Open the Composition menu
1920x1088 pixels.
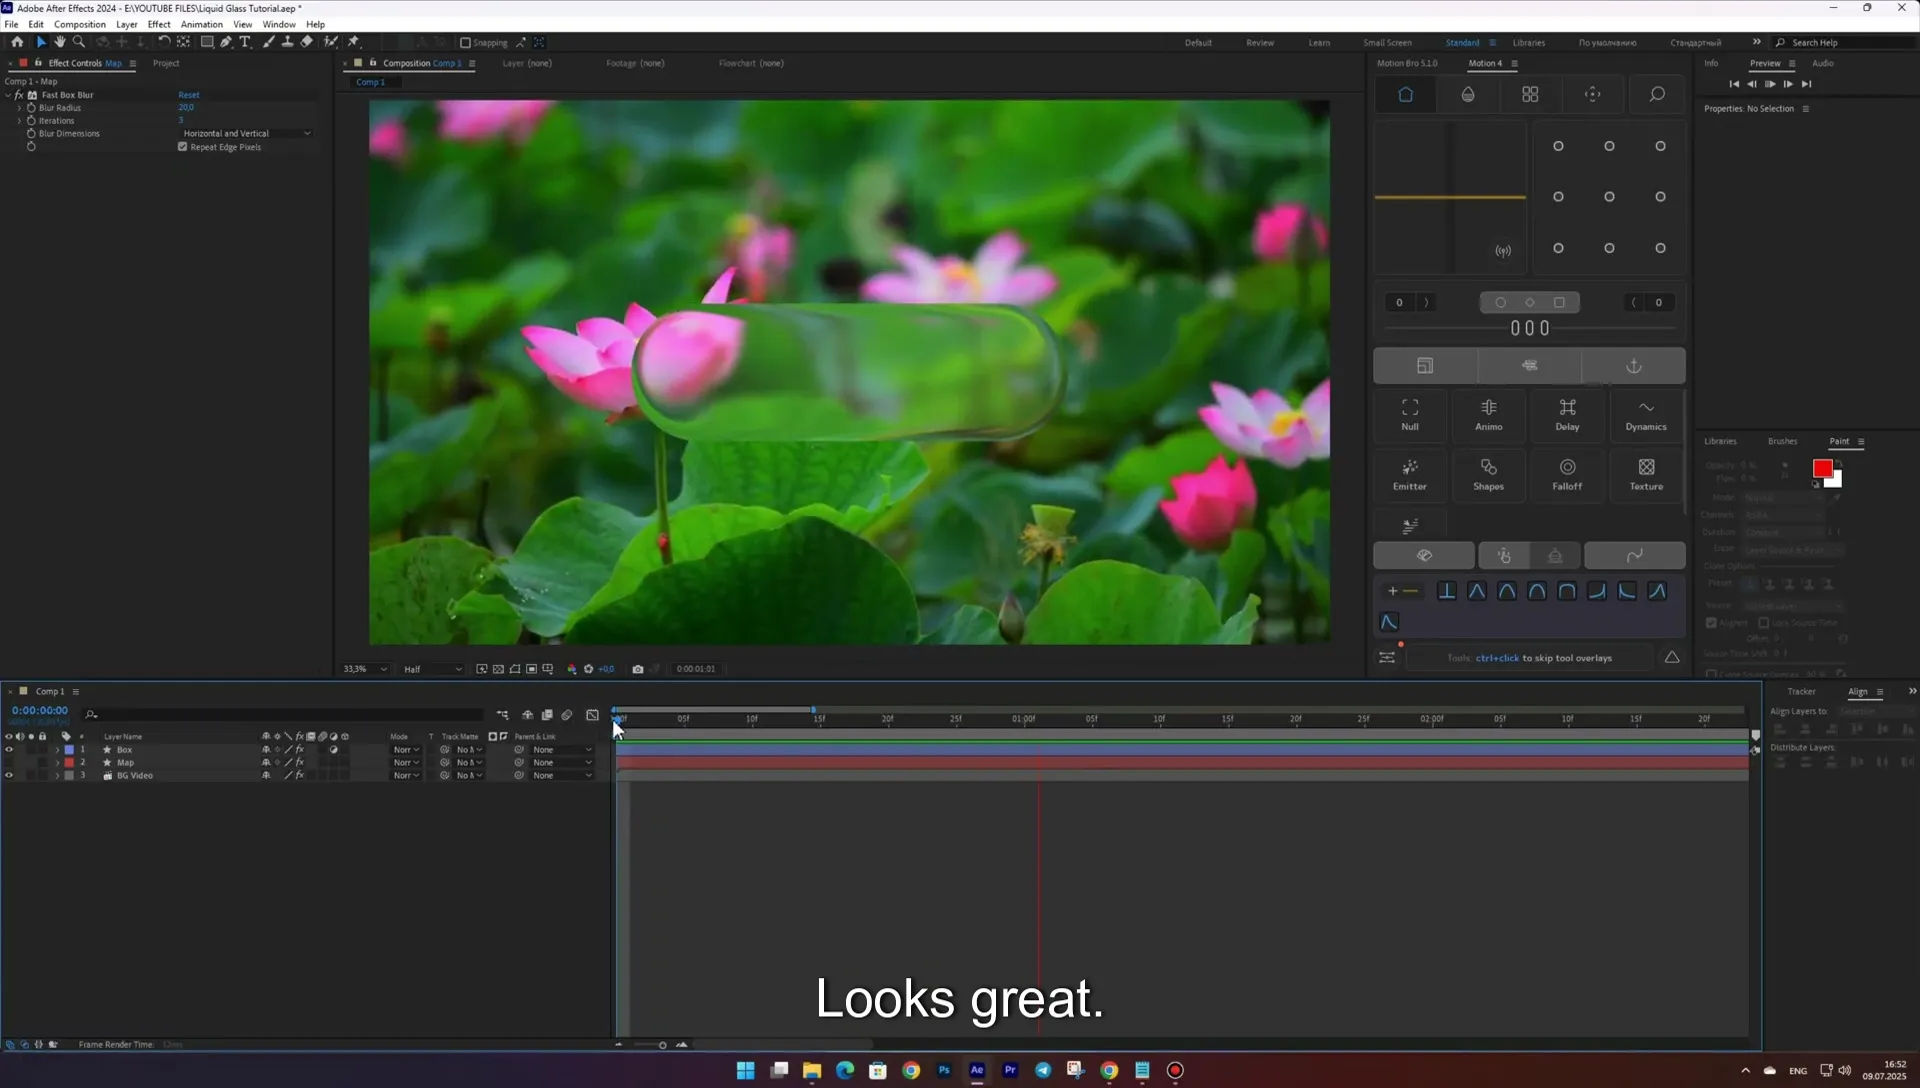[x=80, y=24]
